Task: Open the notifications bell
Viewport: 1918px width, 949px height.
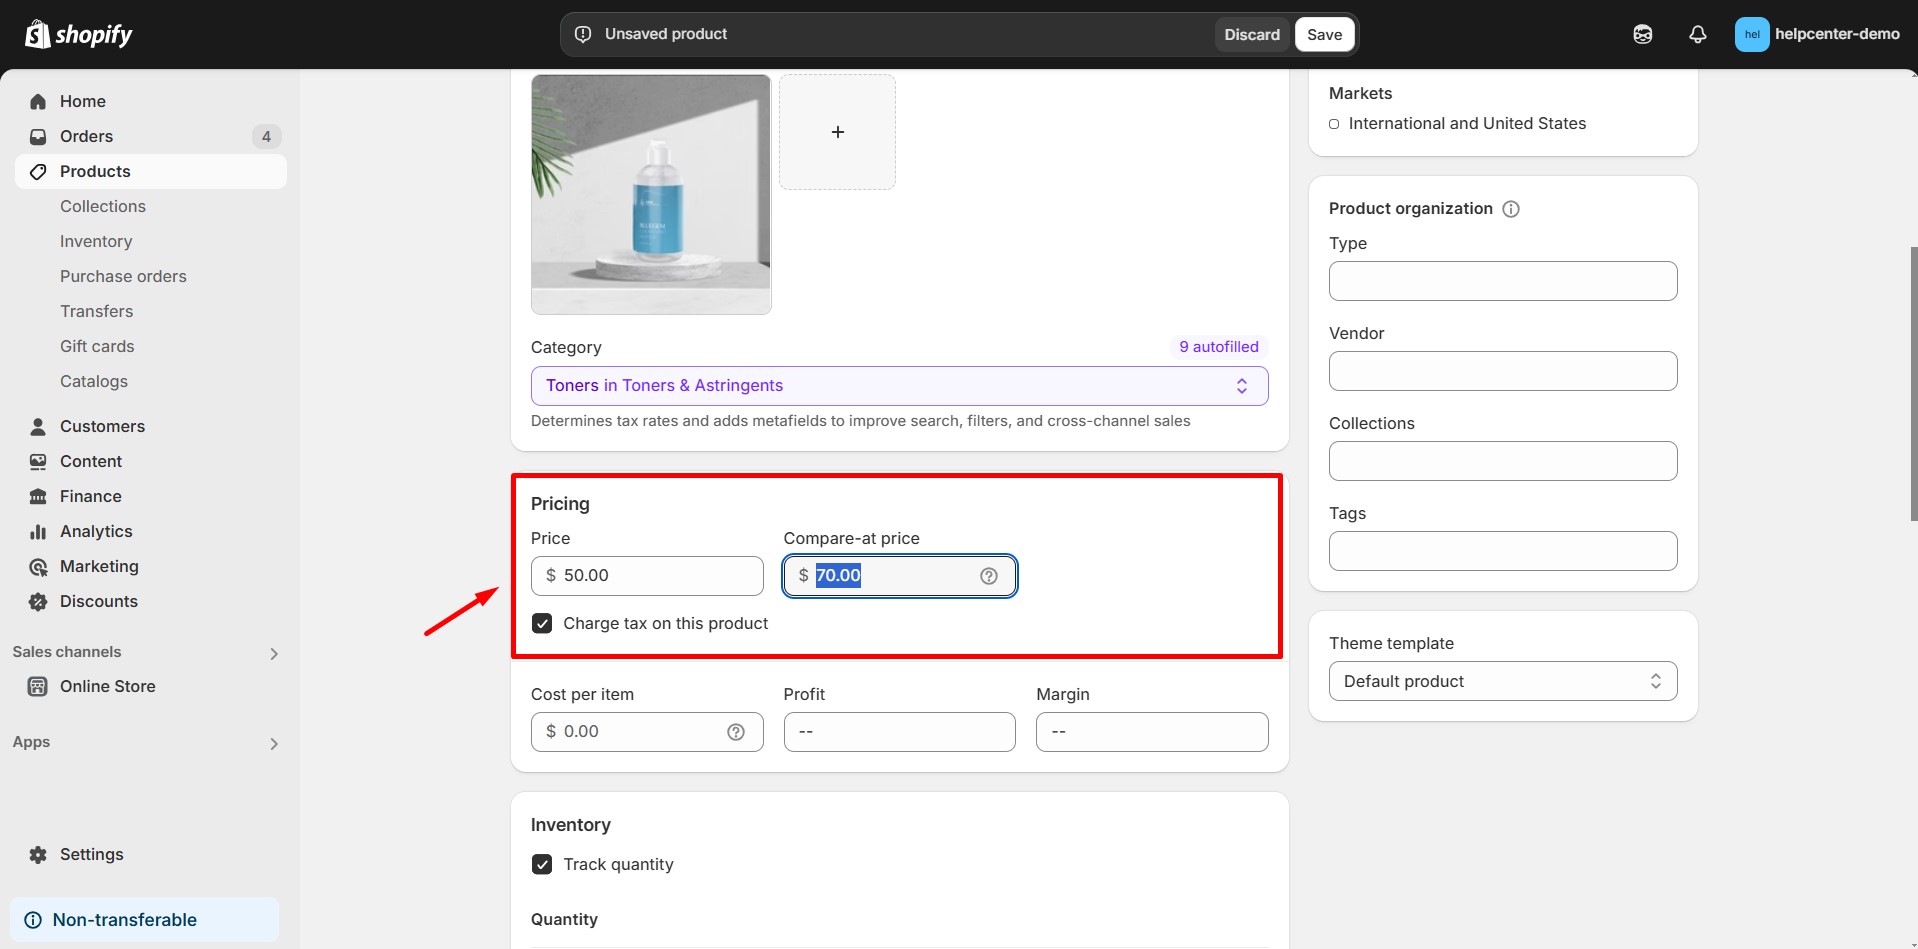Action: (1697, 34)
